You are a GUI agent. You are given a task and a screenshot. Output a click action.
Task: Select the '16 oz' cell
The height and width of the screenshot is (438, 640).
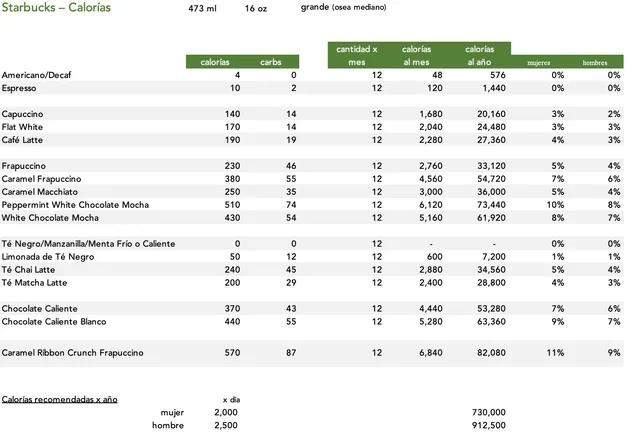pyautogui.click(x=256, y=8)
